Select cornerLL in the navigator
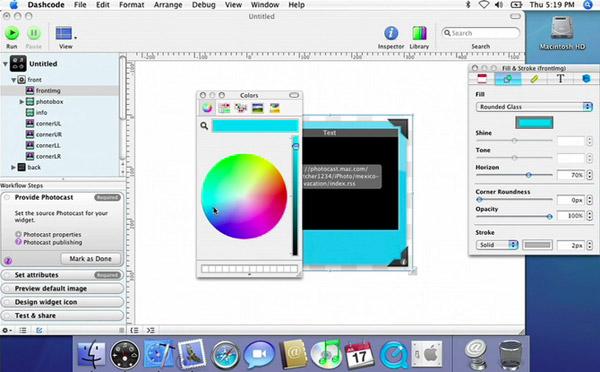Viewport: 600px width, 372px height. click(x=48, y=145)
